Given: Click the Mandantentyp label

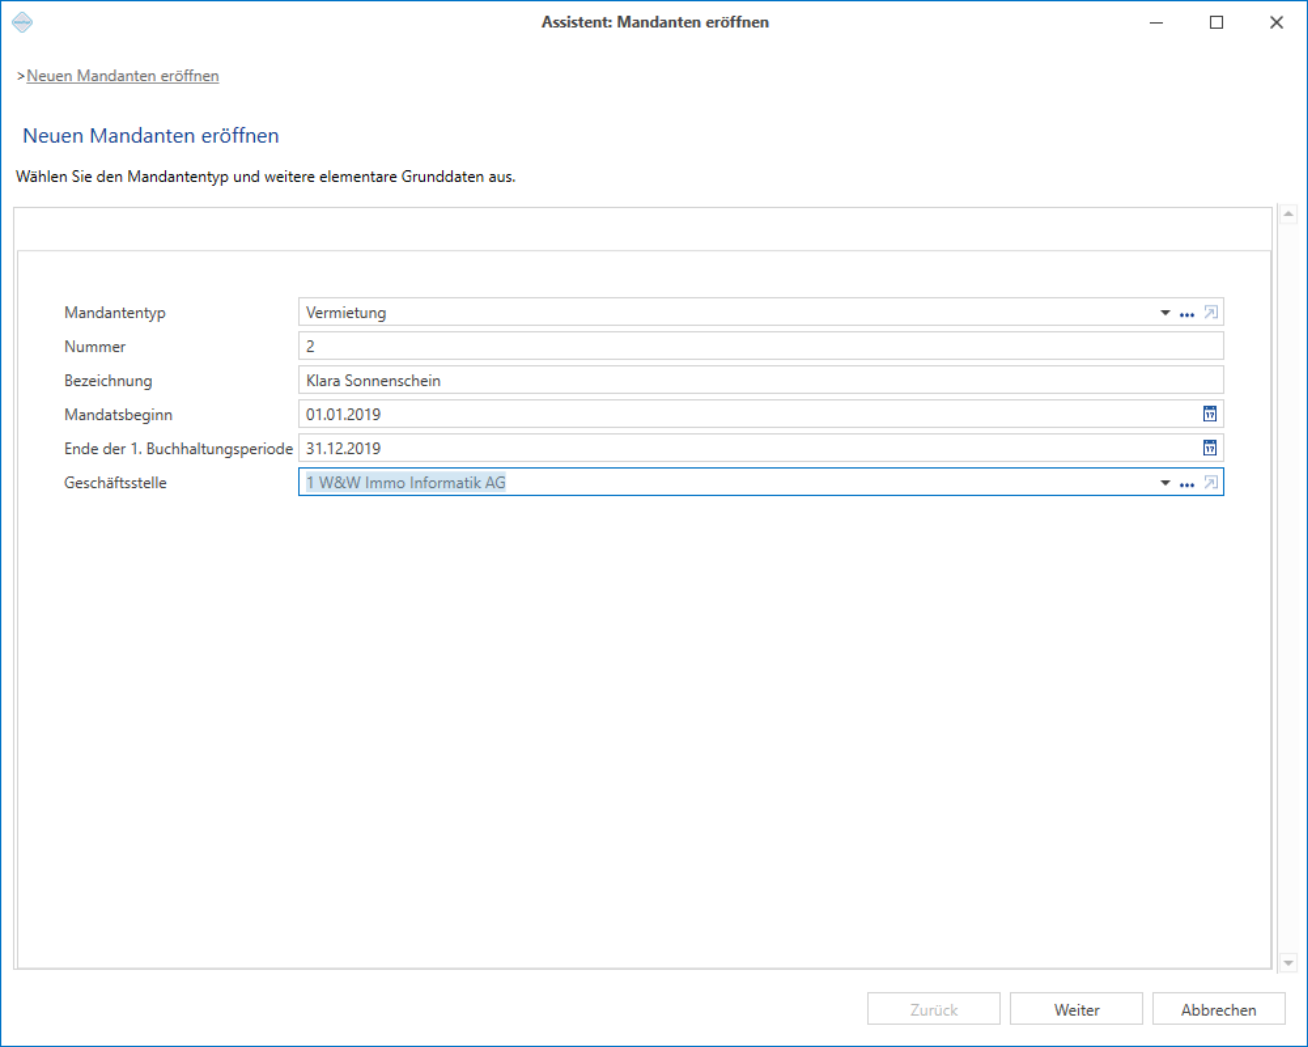Looking at the screenshot, I should tap(115, 313).
